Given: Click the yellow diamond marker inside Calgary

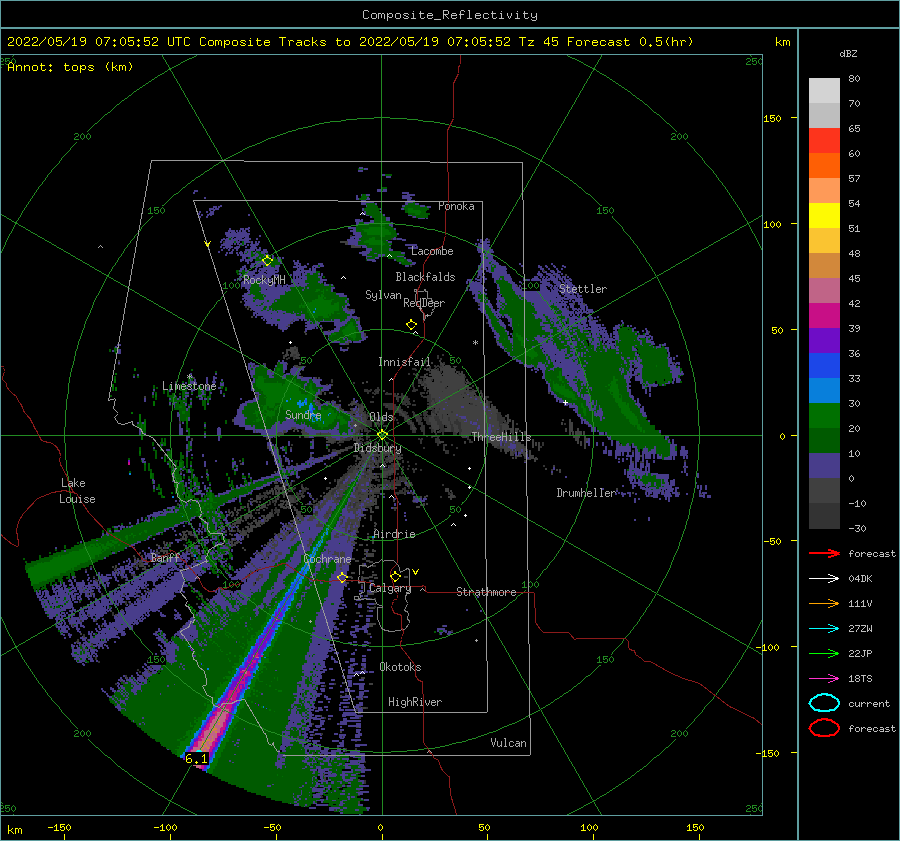Looking at the screenshot, I should coord(395,576).
